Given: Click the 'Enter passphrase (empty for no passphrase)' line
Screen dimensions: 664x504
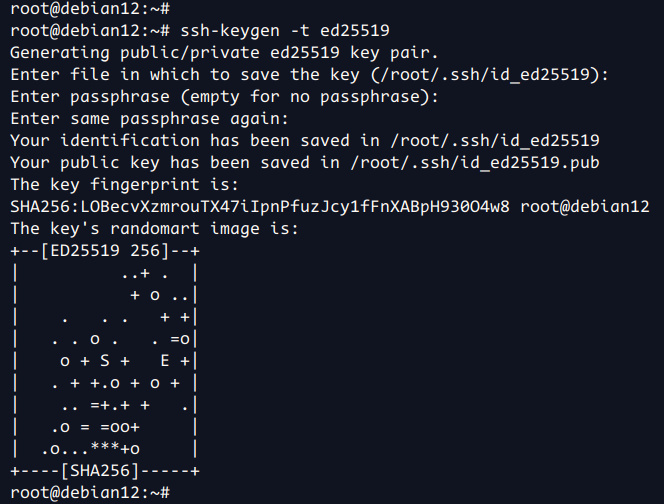Looking at the screenshot, I should 226,96.
